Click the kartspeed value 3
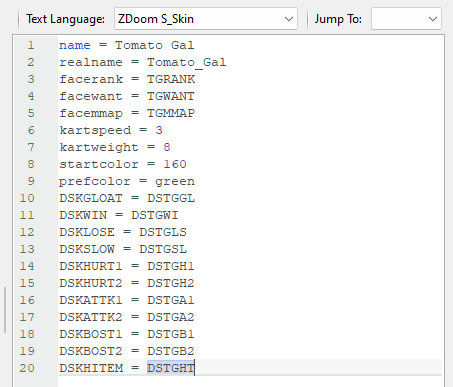This screenshot has height=387, width=453. click(x=159, y=130)
